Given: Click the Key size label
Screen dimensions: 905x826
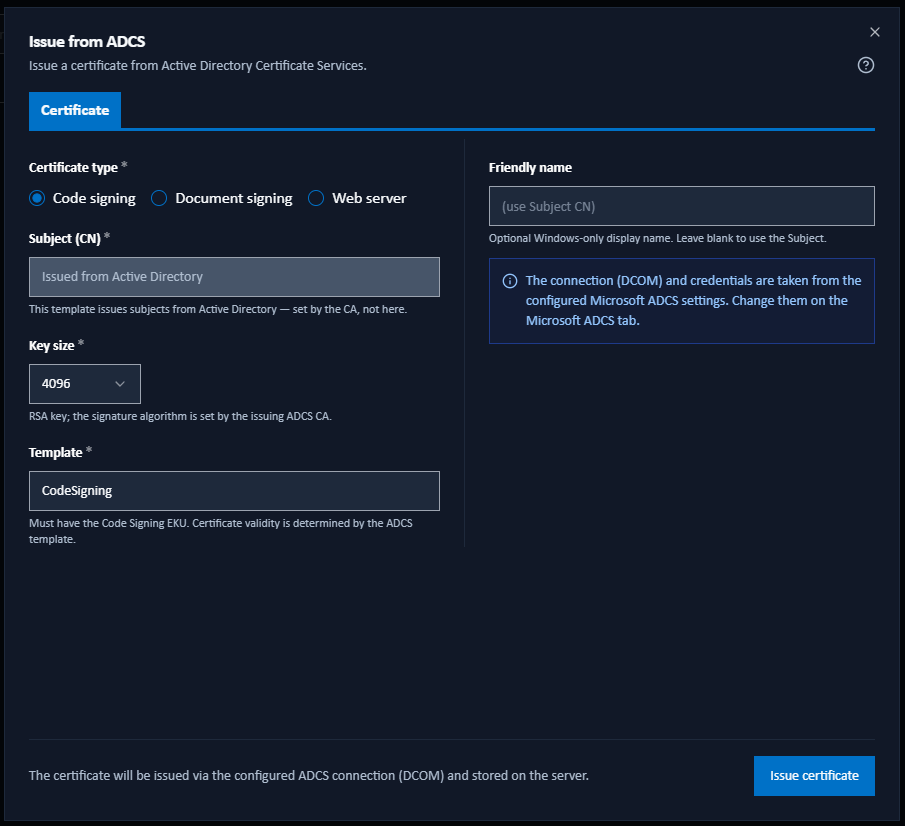Looking at the screenshot, I should point(51,345).
